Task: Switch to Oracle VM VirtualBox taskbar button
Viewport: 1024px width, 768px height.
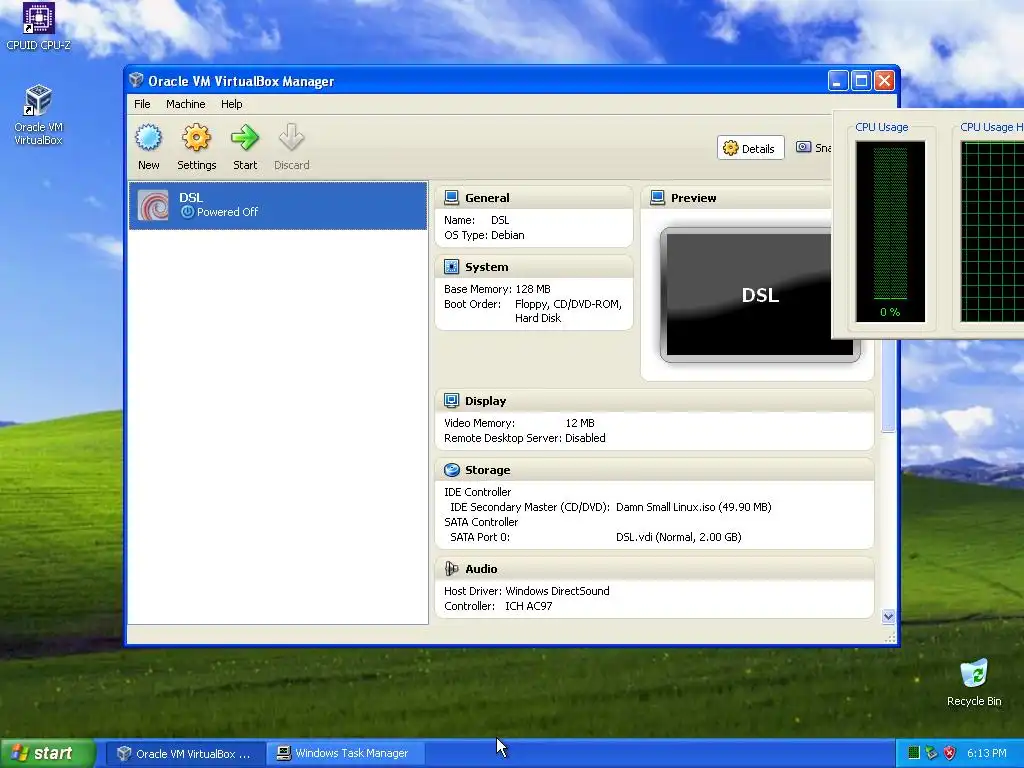Action: click(185, 754)
